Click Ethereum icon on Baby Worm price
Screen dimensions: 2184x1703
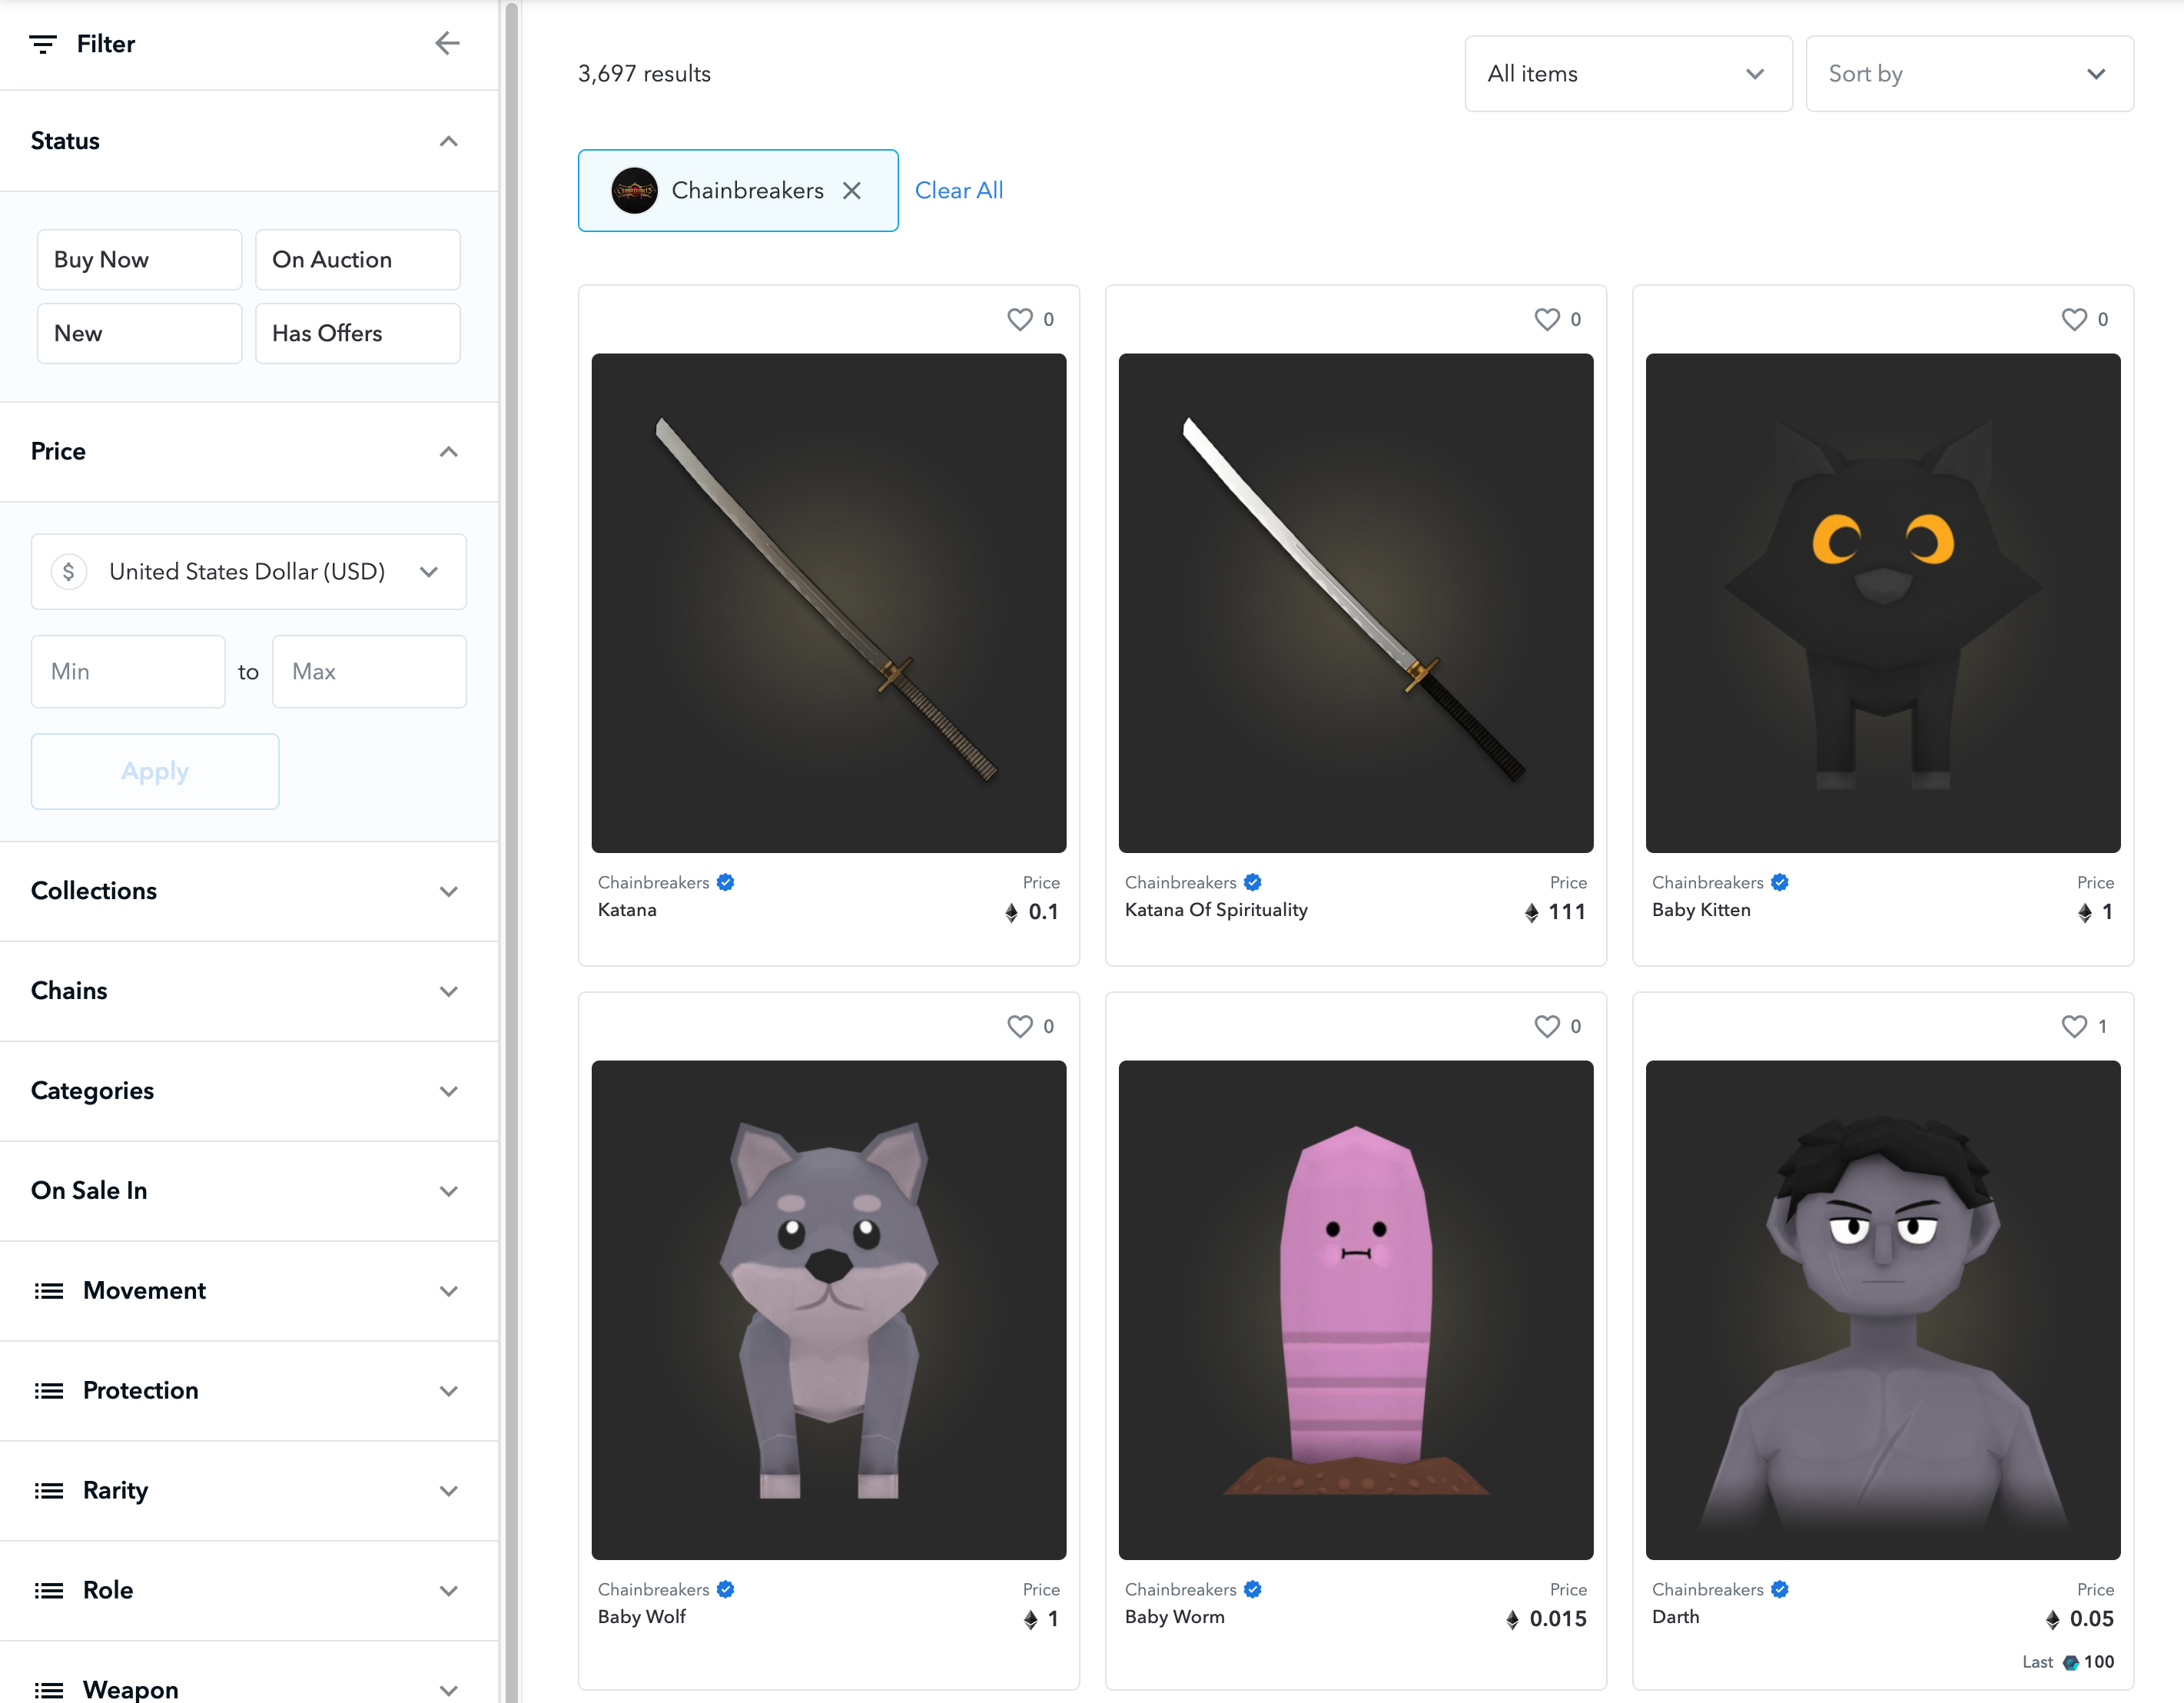coord(1512,1619)
